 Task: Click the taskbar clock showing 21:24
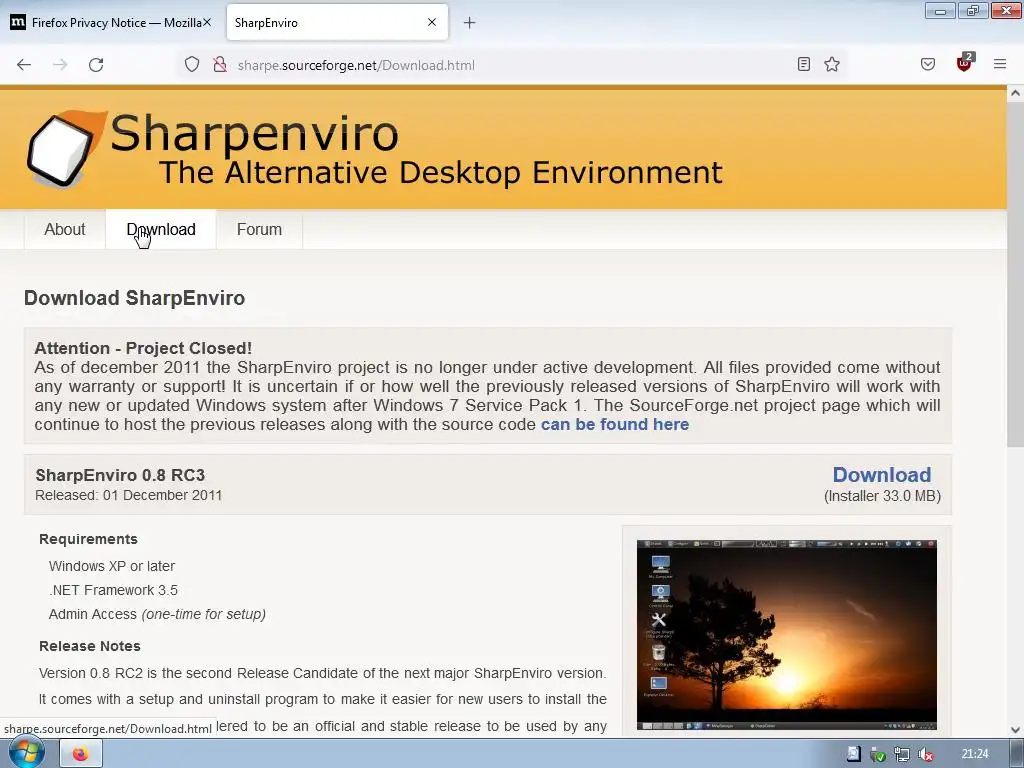point(974,754)
